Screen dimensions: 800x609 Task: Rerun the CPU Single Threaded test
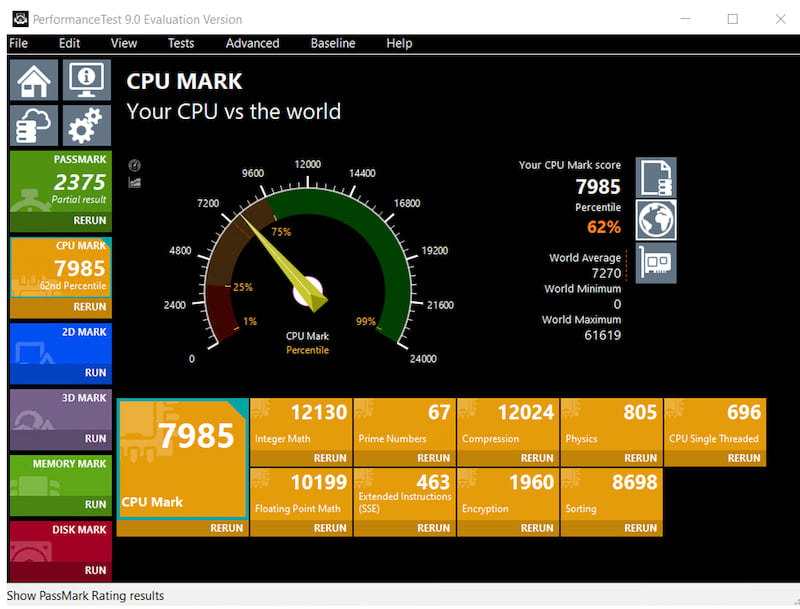pos(715,459)
